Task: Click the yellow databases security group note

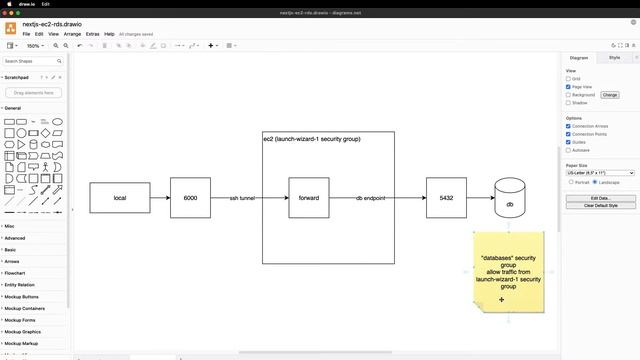Action: click(x=509, y=272)
